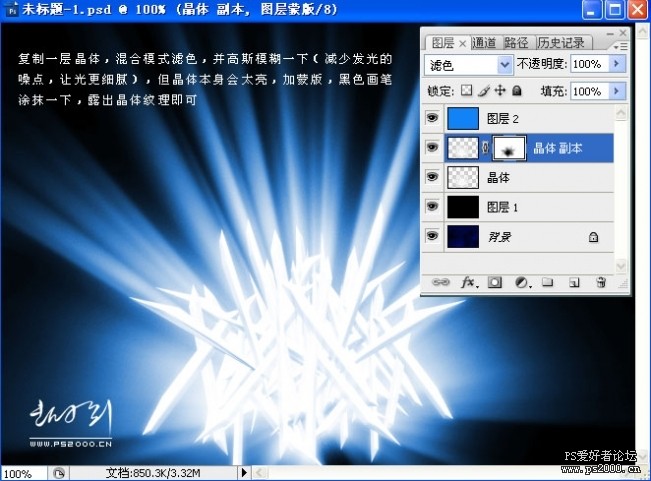Close the layers panel
The width and height of the screenshot is (651, 481).
pyautogui.click(x=623, y=33)
